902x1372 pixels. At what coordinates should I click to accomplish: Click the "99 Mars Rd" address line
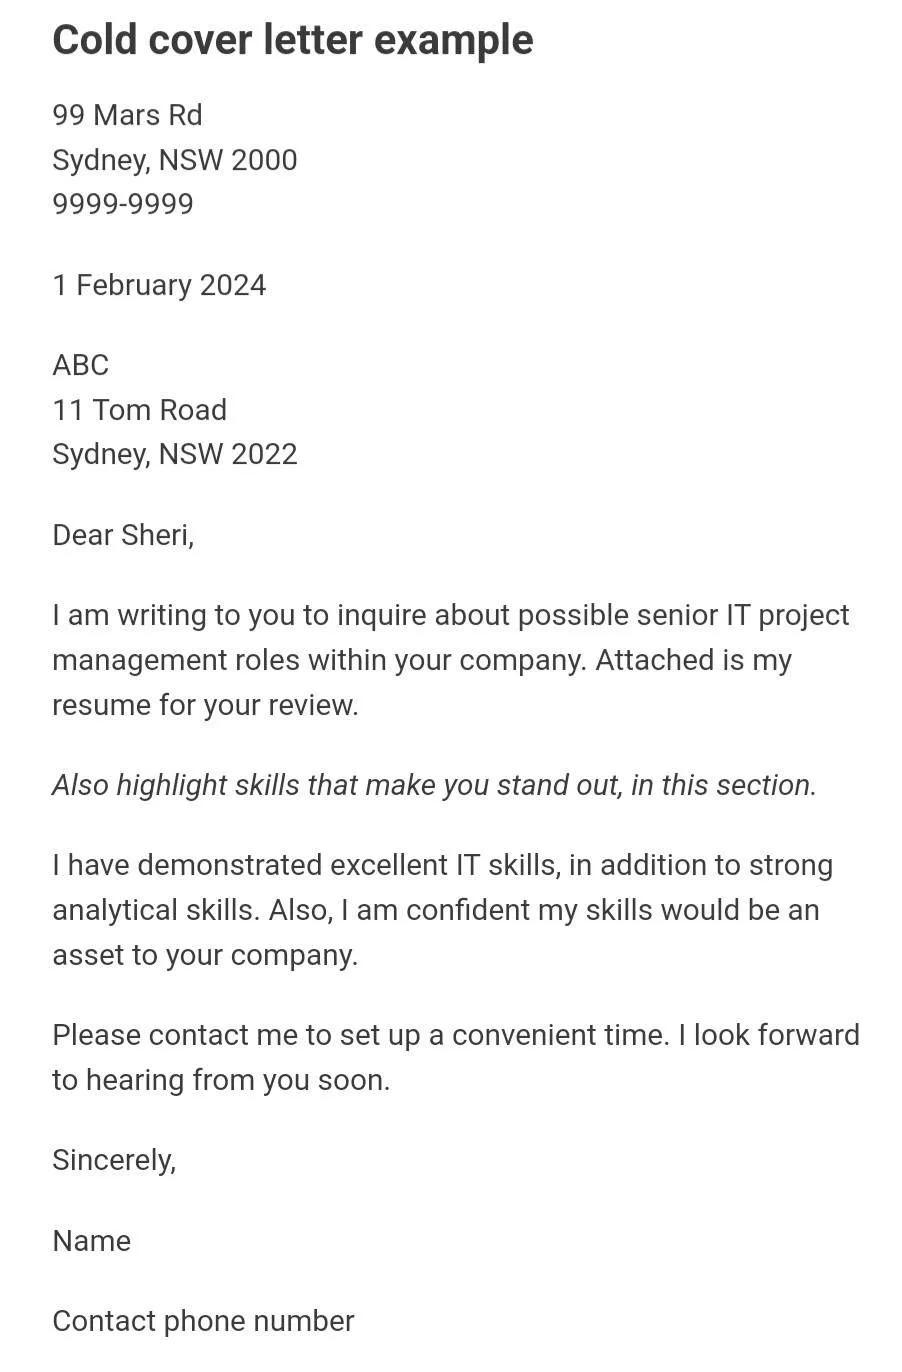click(127, 116)
